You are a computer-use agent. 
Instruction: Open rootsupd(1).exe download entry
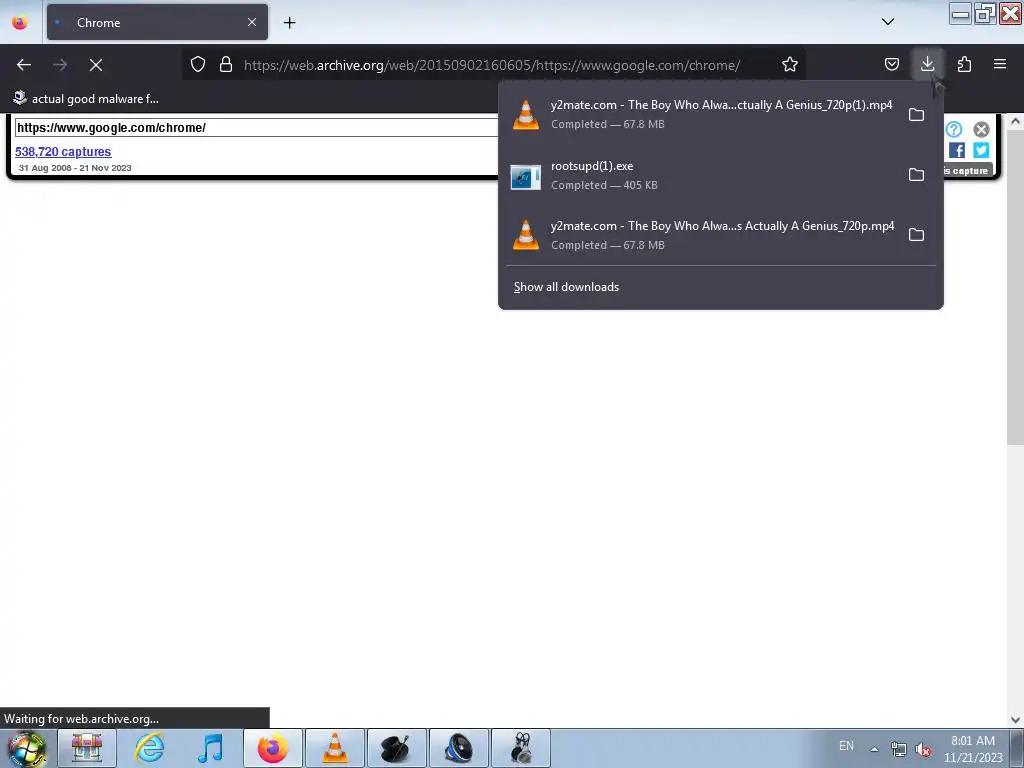[x=702, y=175]
